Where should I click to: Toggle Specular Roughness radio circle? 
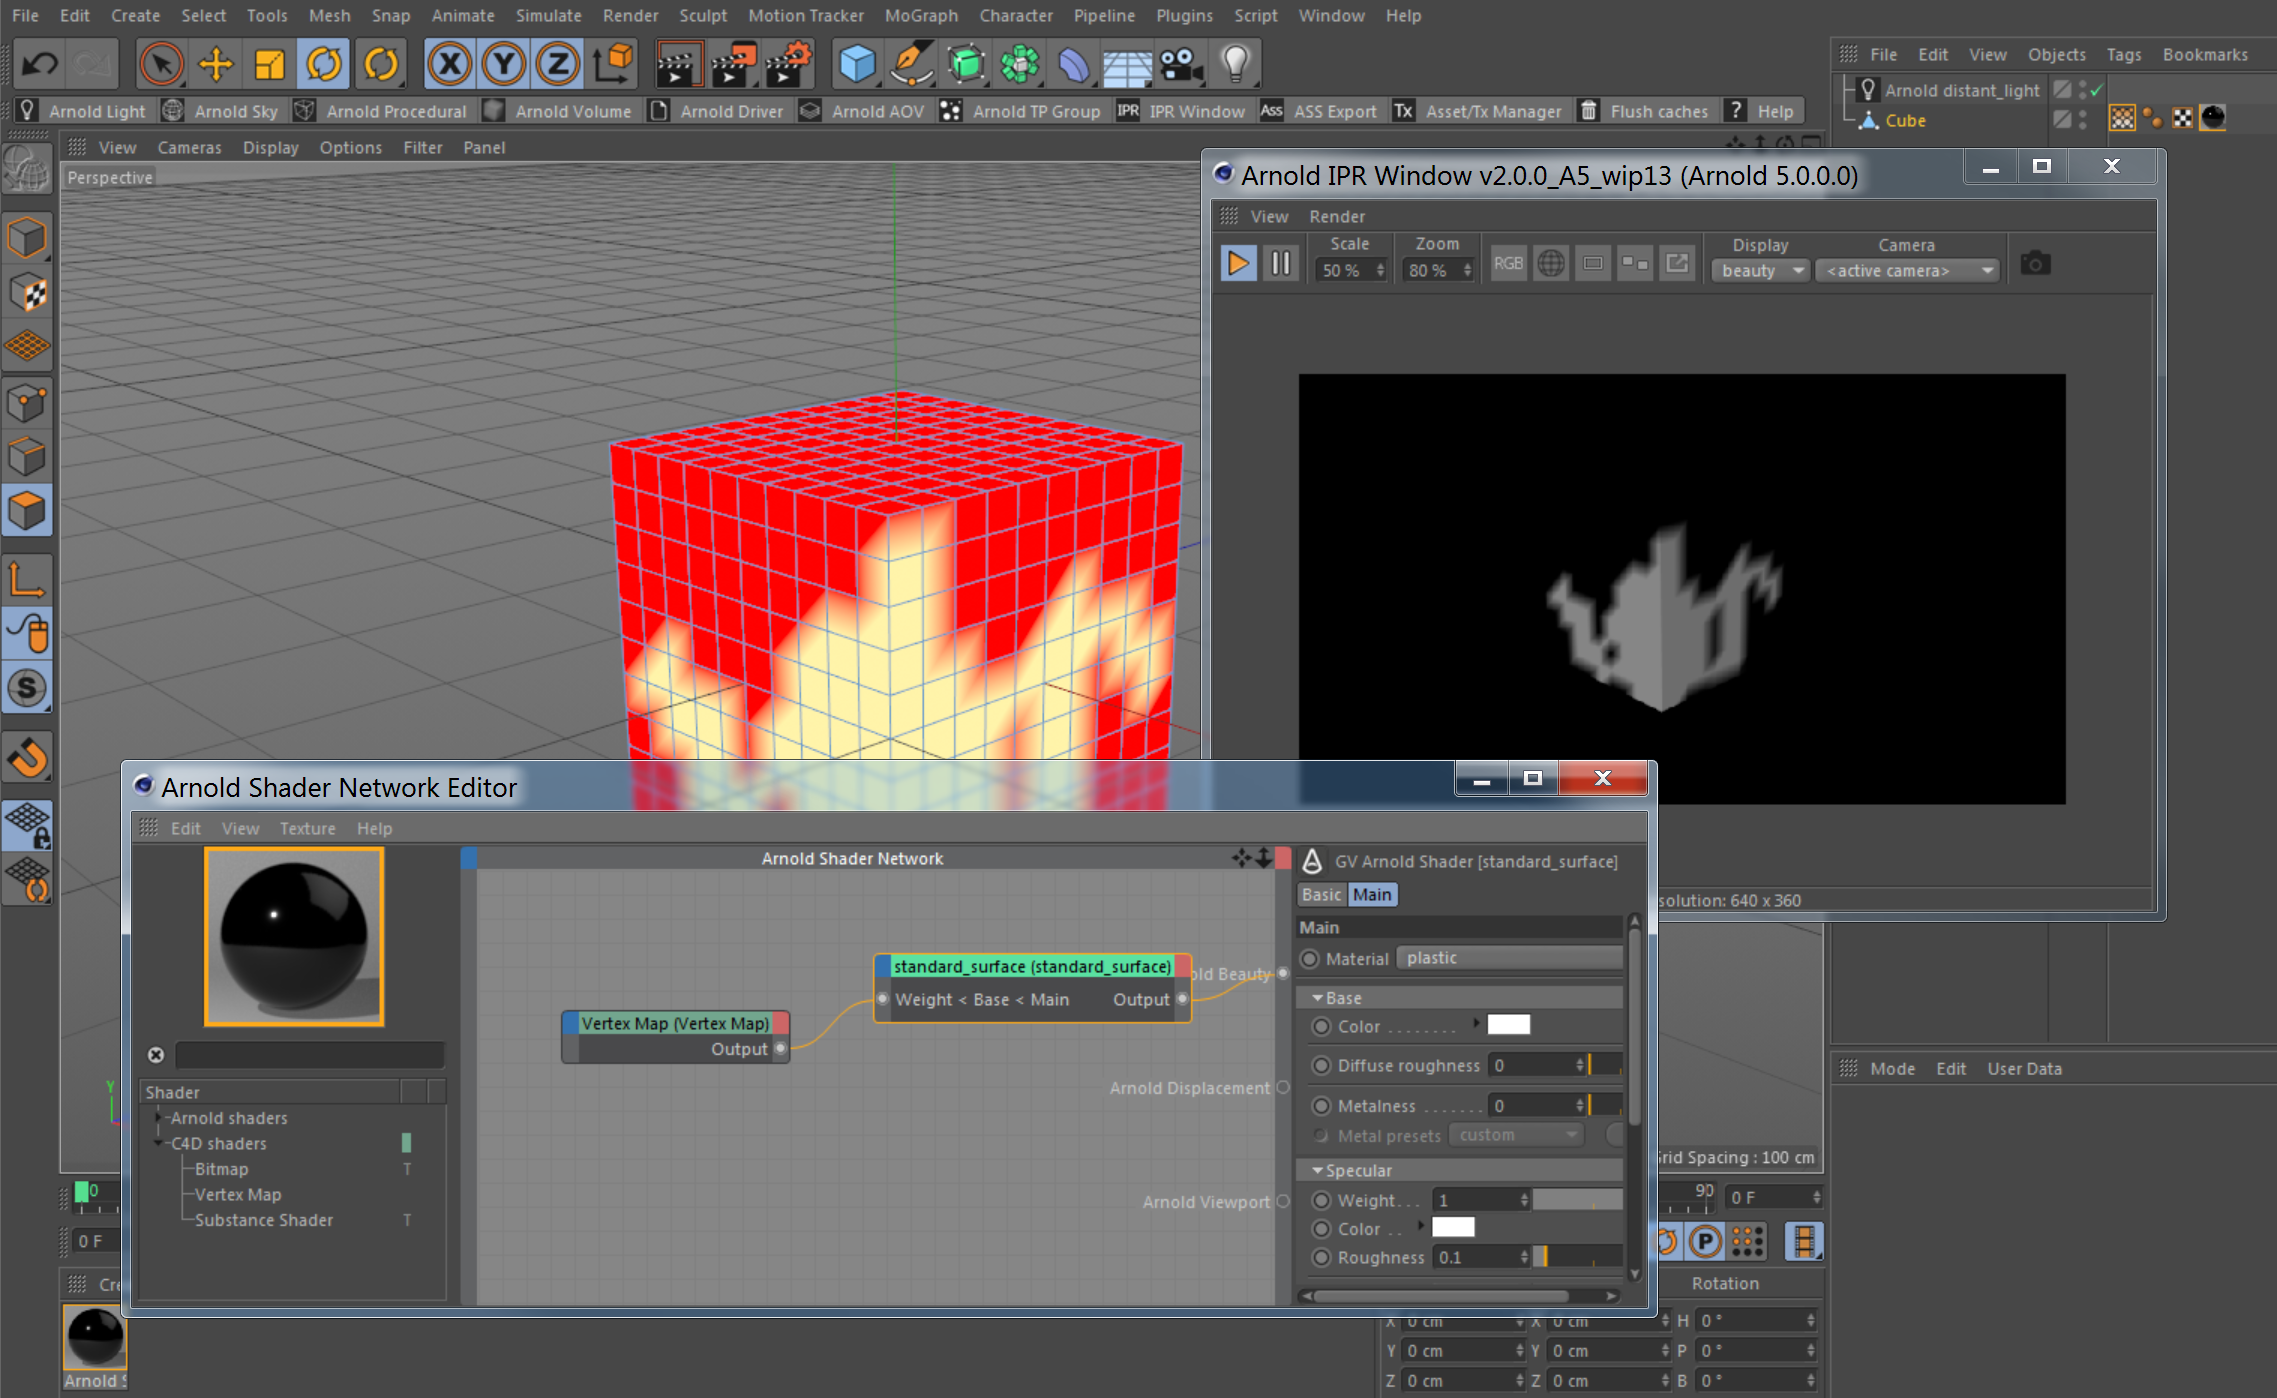1322,1257
